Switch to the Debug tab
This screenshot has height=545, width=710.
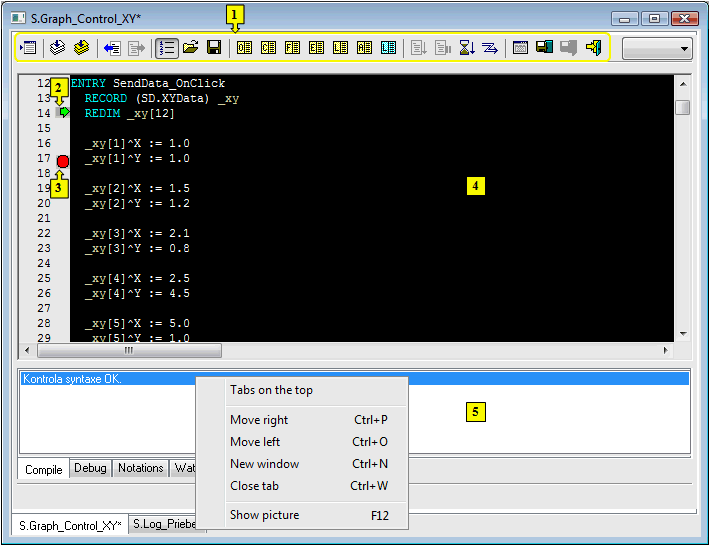(x=90, y=468)
